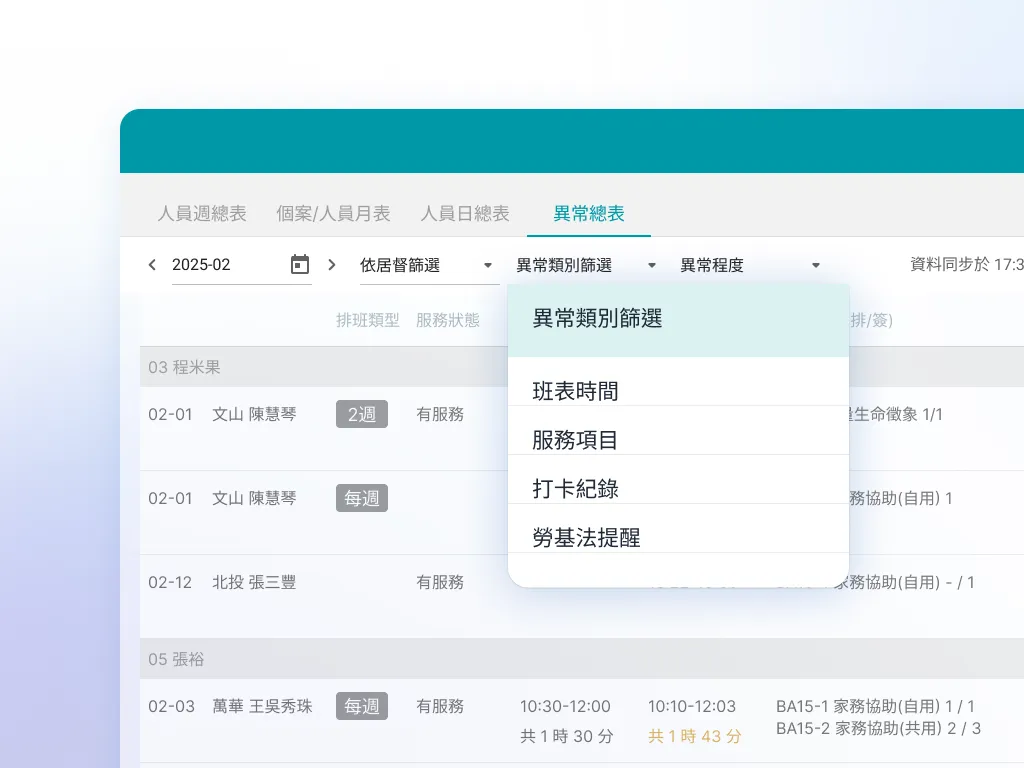
Task: Choose 異常類別篩選 header option in list
Action: [678, 319]
